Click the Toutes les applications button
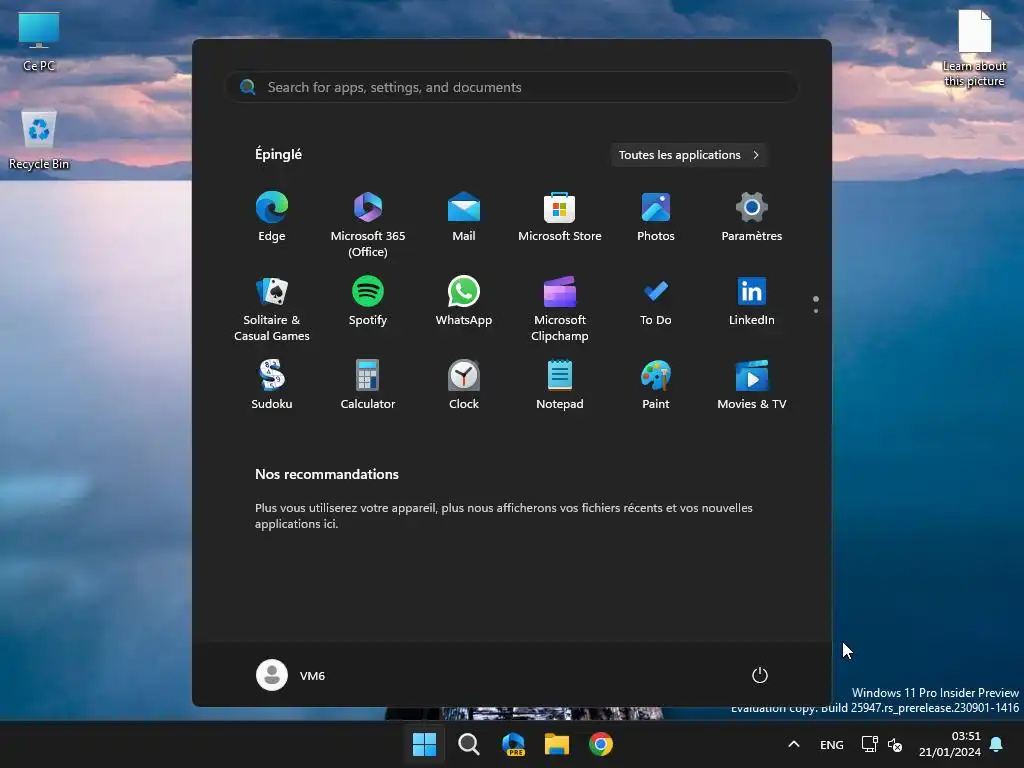 tap(689, 155)
